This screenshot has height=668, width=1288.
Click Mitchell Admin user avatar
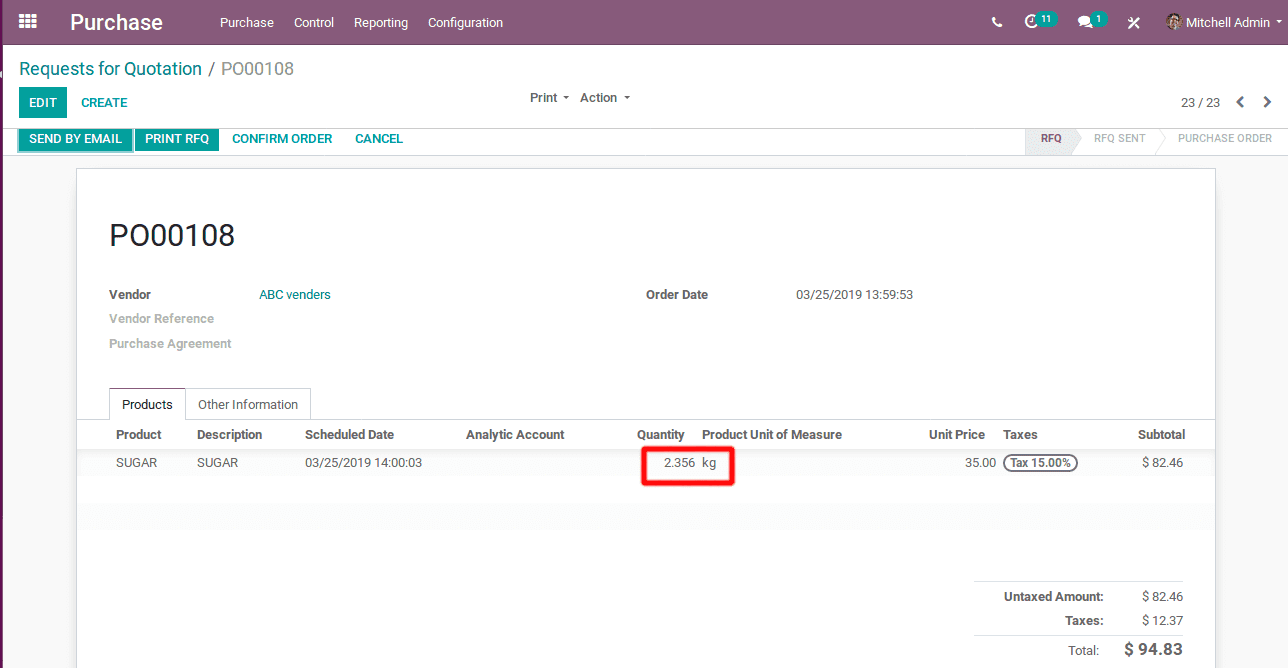(1174, 22)
